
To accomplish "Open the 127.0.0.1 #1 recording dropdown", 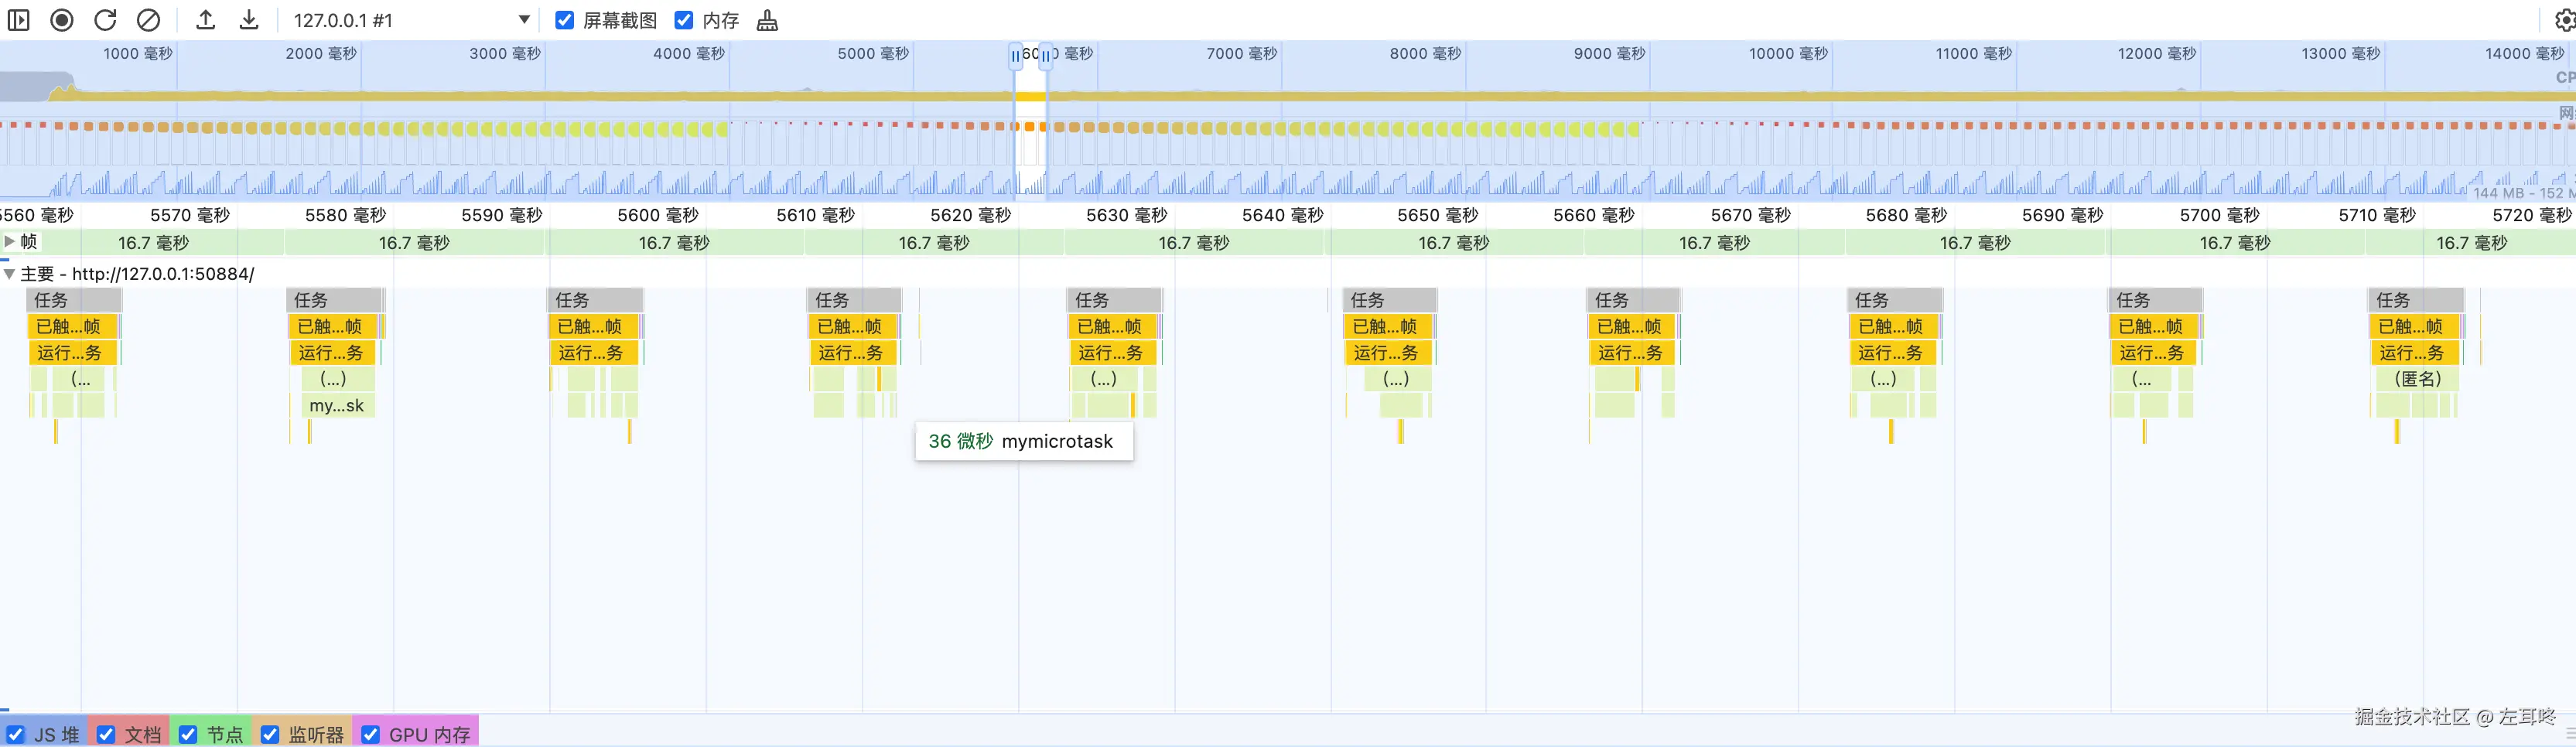I will pos(411,20).
